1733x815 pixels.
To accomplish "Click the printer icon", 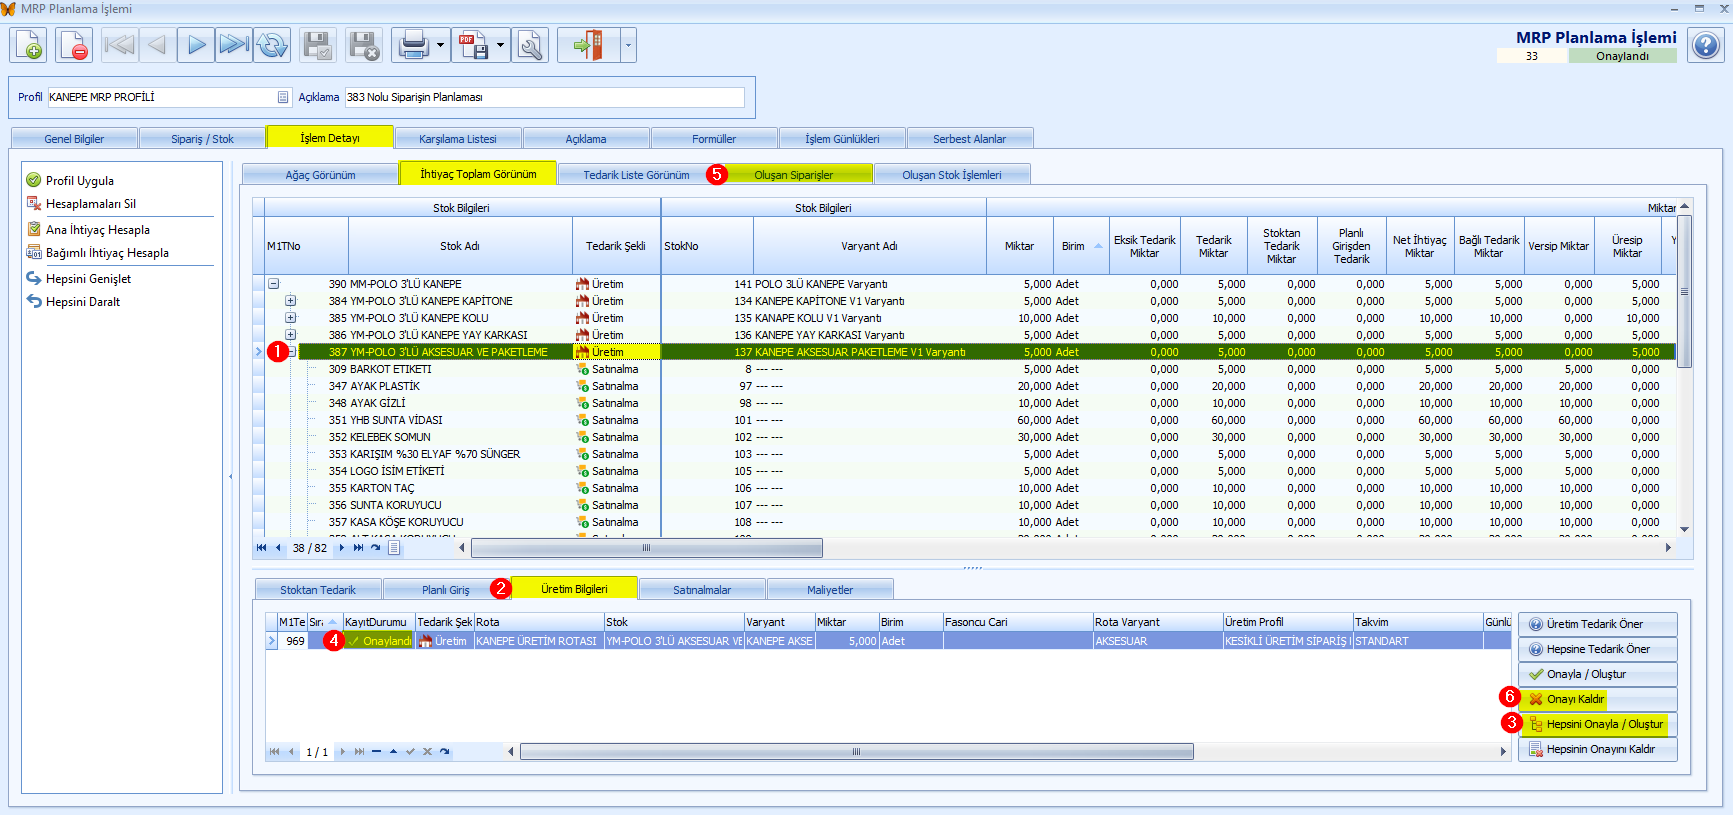I will 413,45.
